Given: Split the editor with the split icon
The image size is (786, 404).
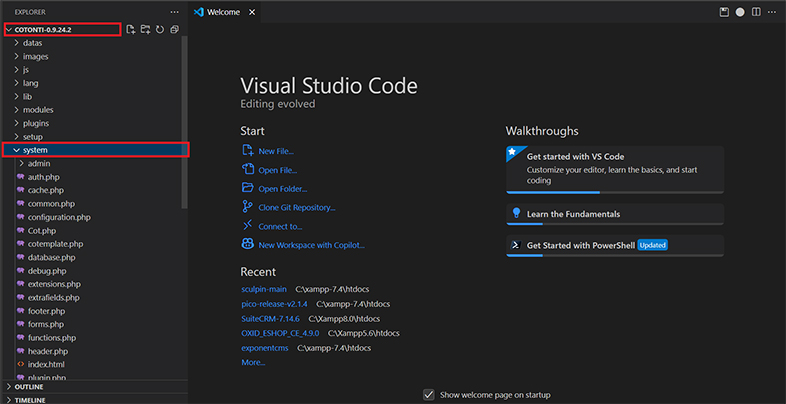Looking at the screenshot, I should point(756,12).
